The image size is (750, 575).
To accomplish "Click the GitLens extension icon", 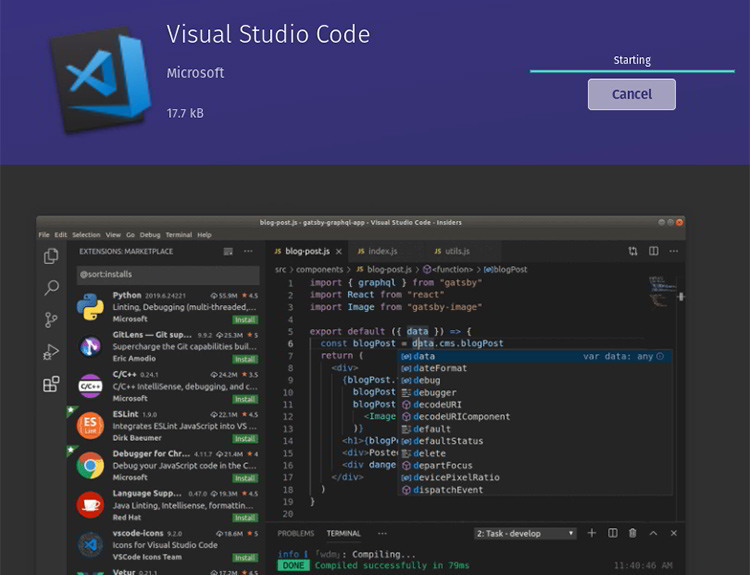I will click(x=90, y=346).
